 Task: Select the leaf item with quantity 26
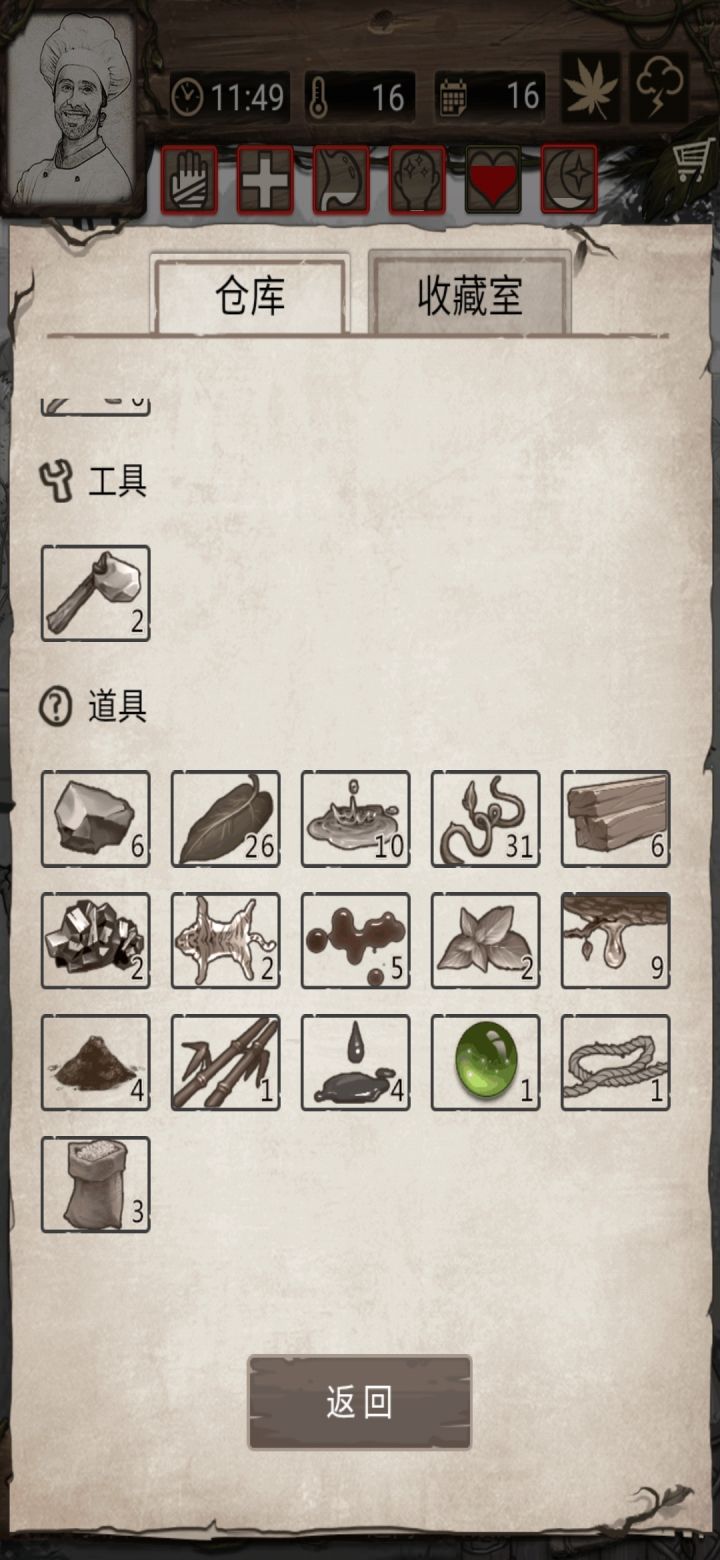coord(225,819)
